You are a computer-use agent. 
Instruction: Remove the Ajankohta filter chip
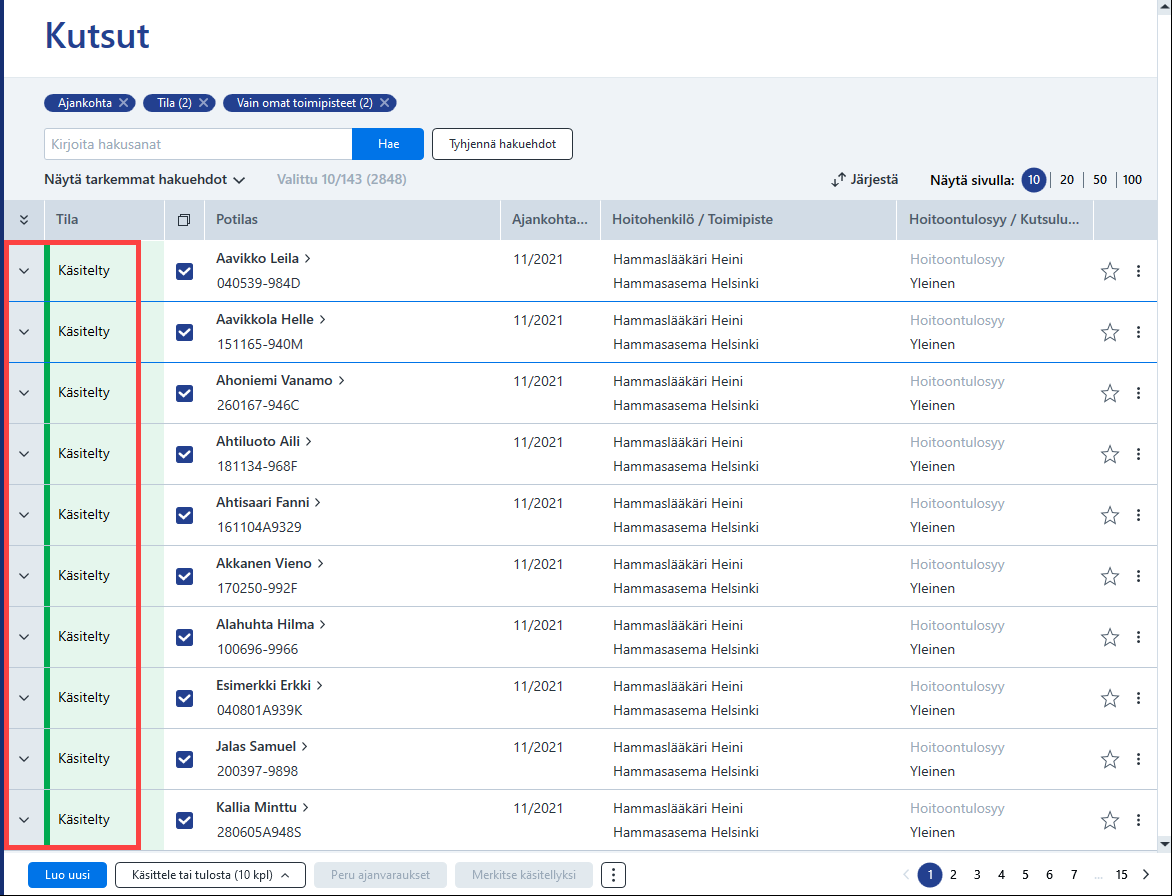[x=123, y=103]
